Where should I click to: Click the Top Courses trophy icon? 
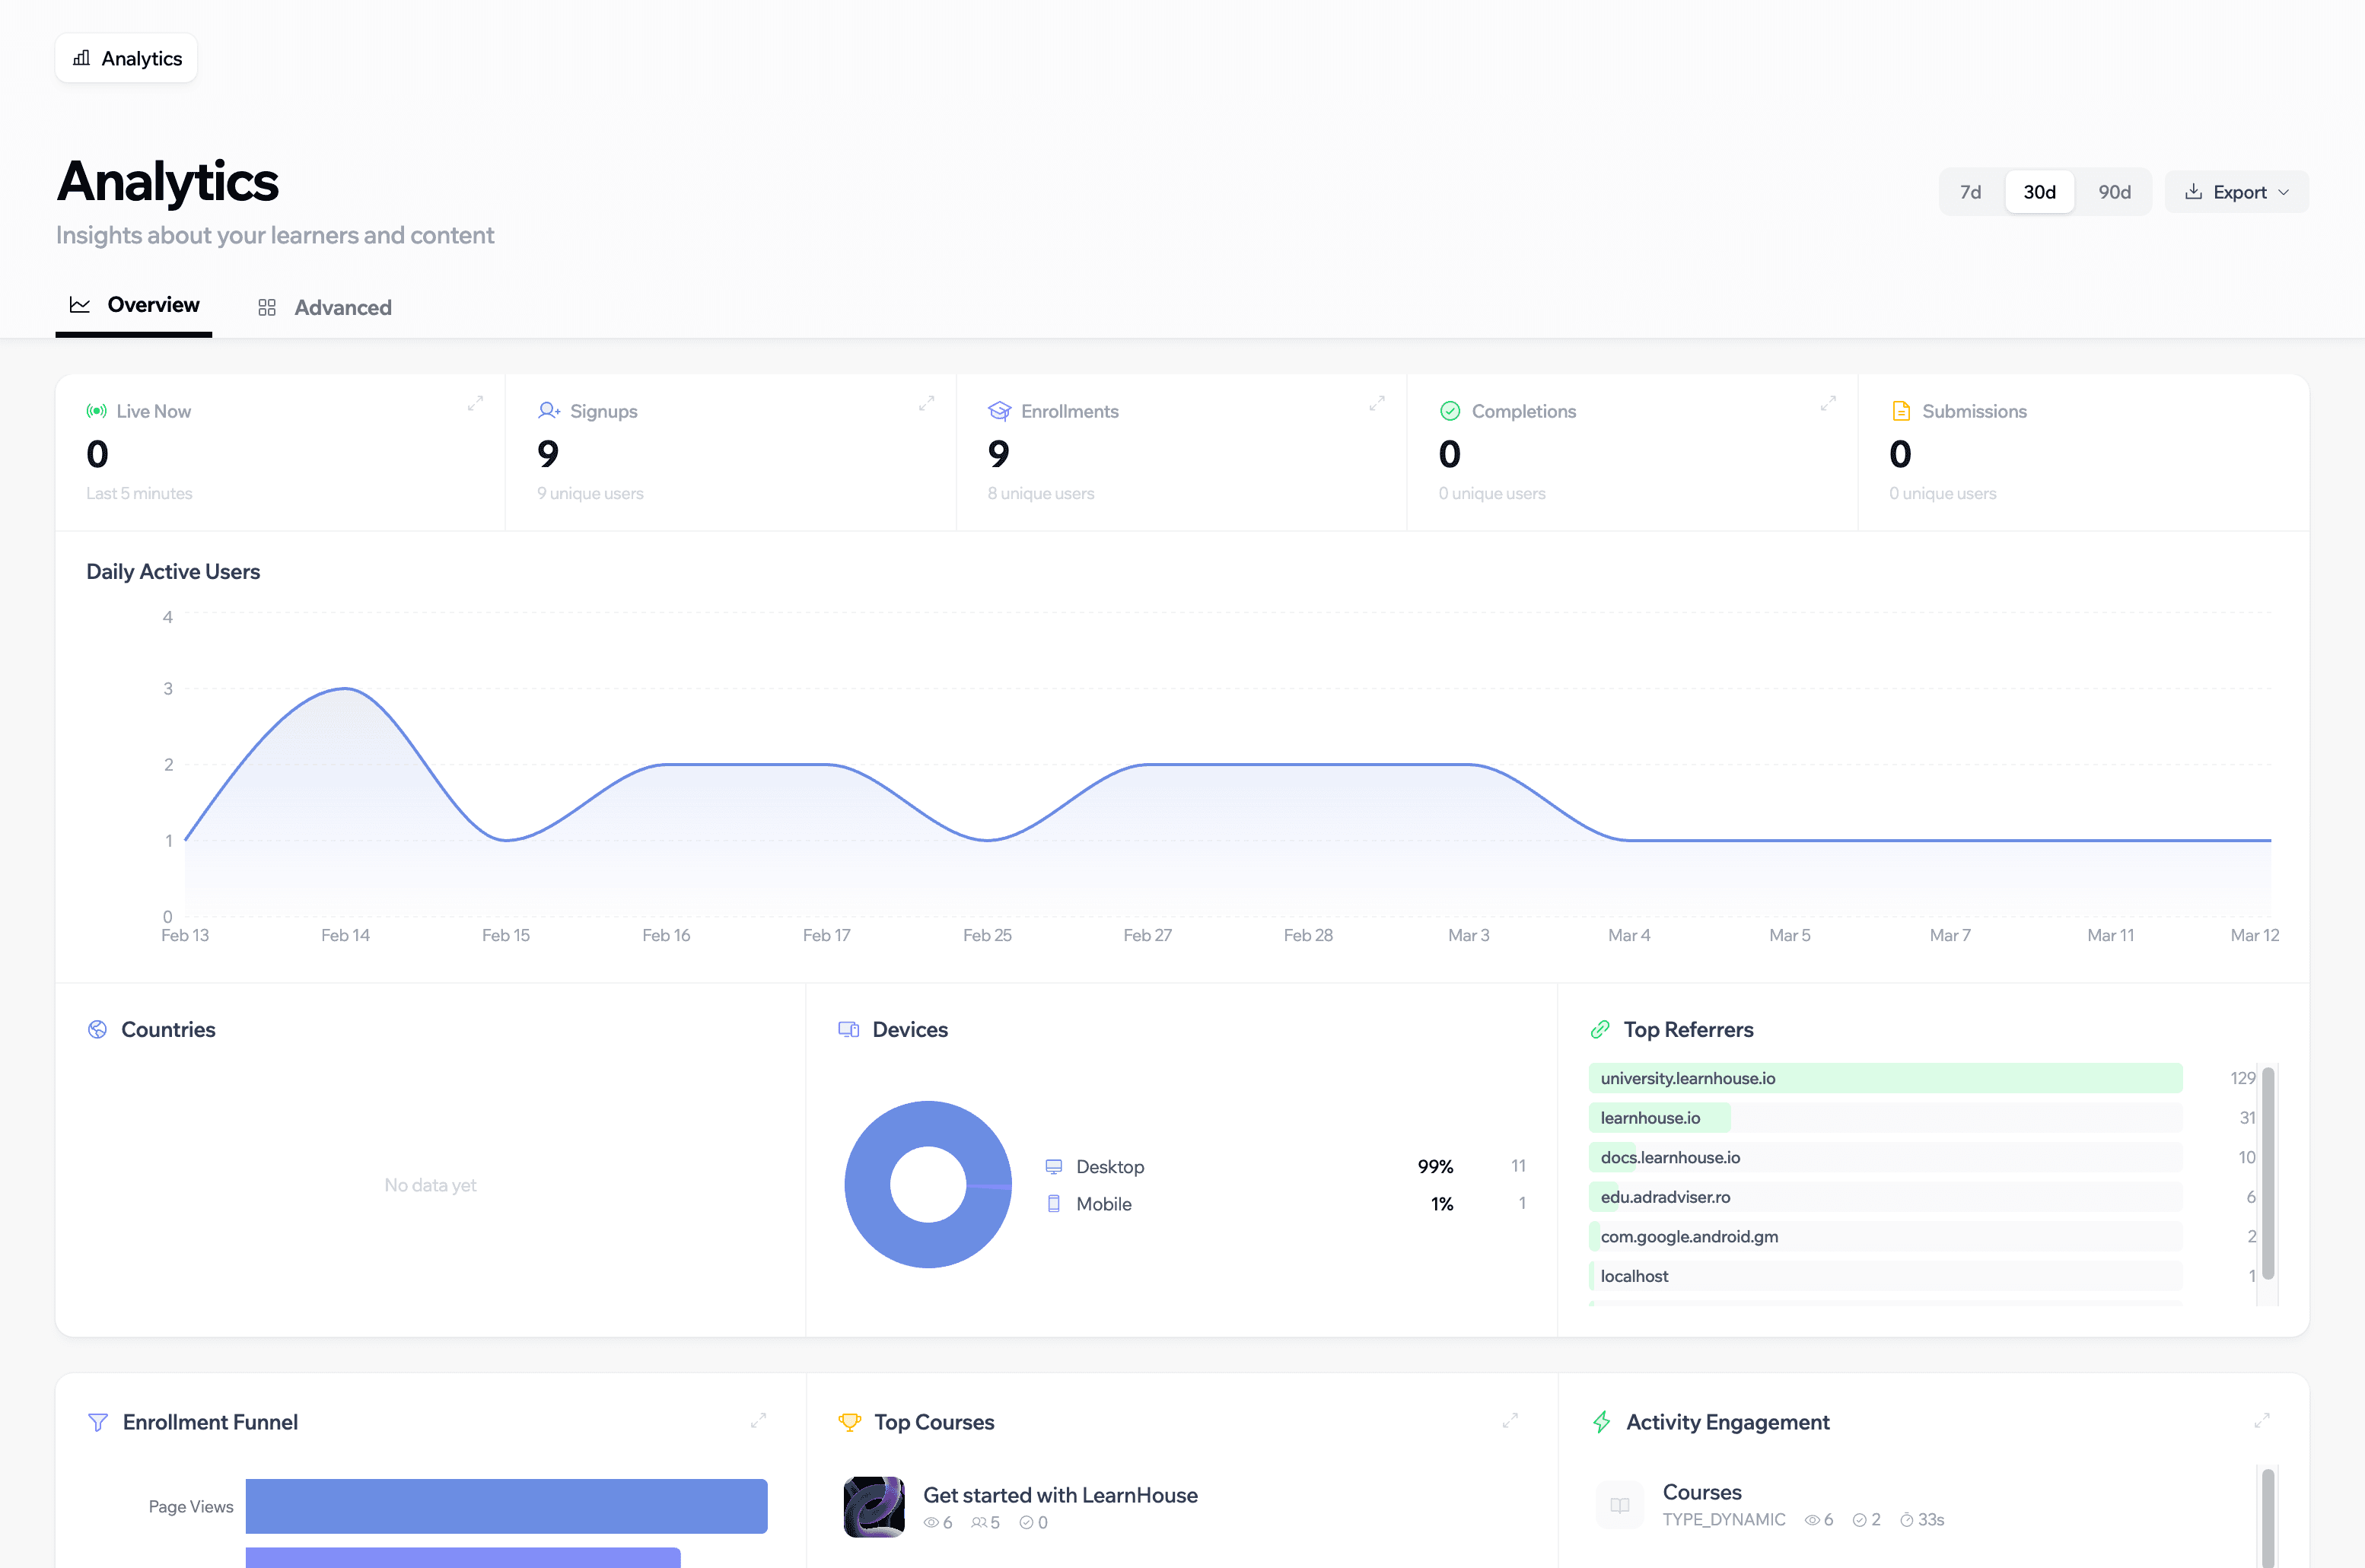point(850,1421)
